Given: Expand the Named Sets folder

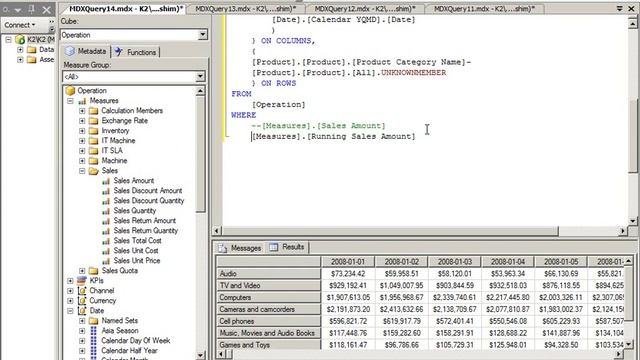Looking at the screenshot, I should click(82, 321).
